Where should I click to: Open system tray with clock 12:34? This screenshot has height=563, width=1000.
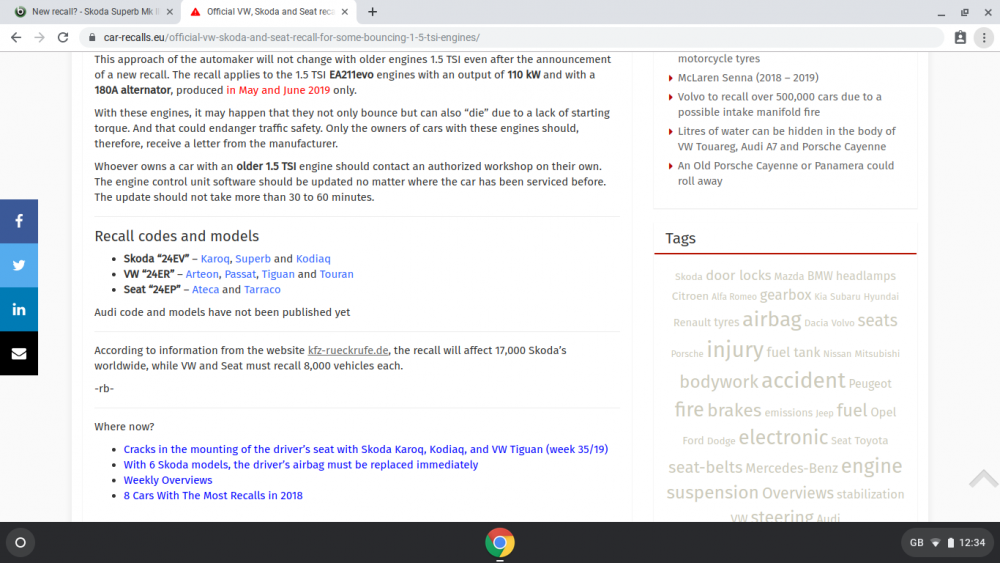(x=947, y=543)
